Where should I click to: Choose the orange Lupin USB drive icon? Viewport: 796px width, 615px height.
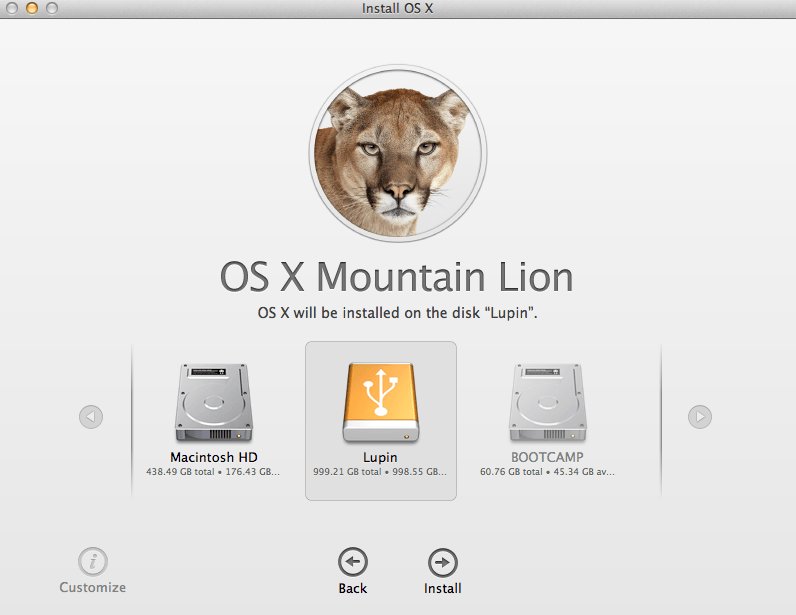click(380, 403)
